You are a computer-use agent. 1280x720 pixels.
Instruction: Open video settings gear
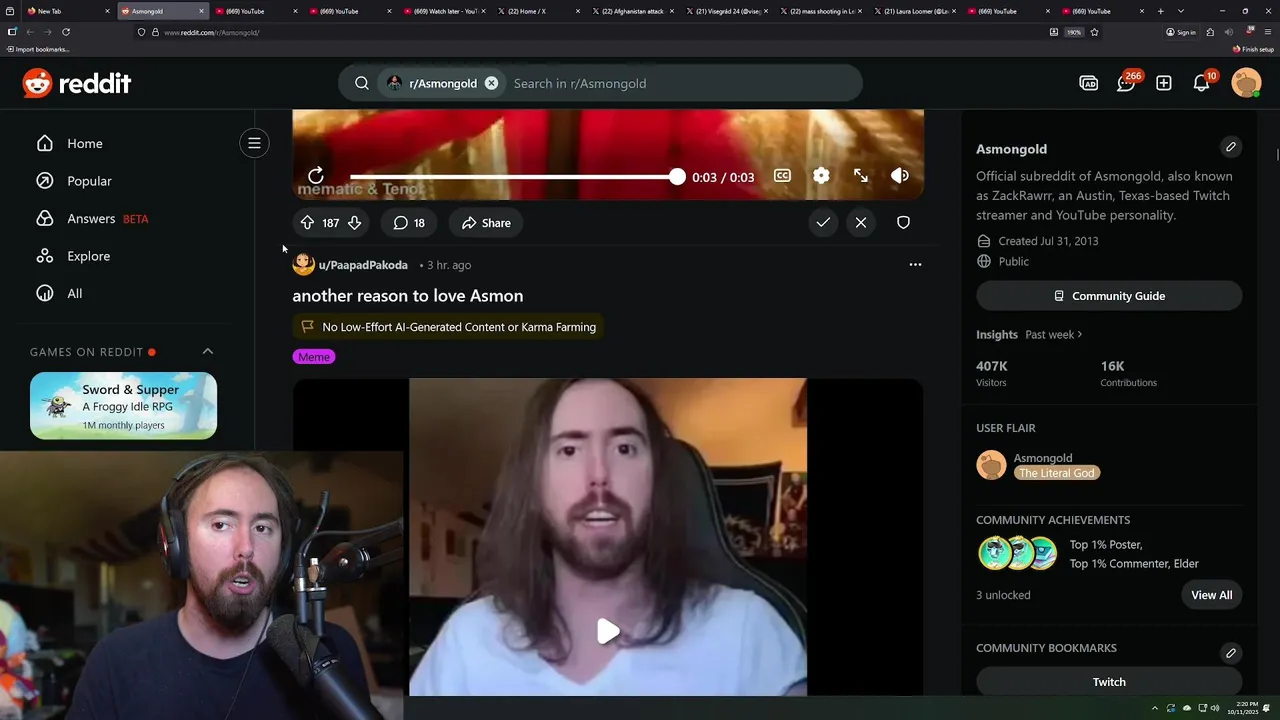click(x=821, y=176)
